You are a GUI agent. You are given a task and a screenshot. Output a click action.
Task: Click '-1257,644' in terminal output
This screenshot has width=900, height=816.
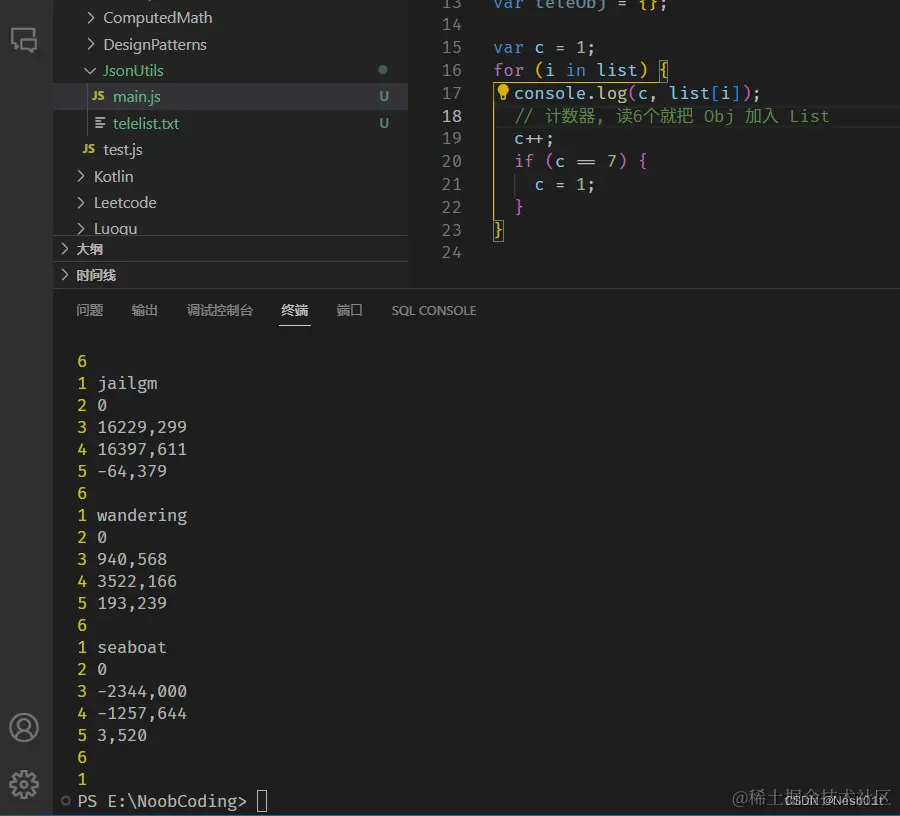click(142, 713)
